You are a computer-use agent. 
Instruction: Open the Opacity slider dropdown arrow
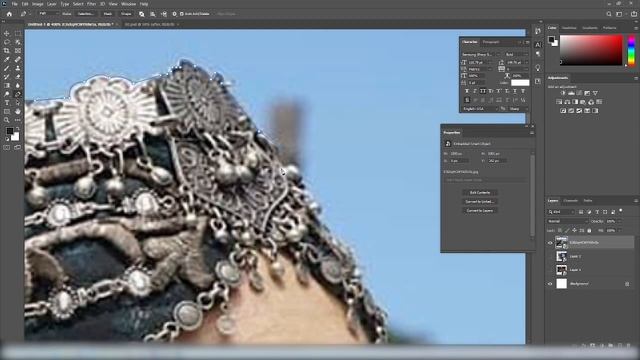(x=619, y=221)
